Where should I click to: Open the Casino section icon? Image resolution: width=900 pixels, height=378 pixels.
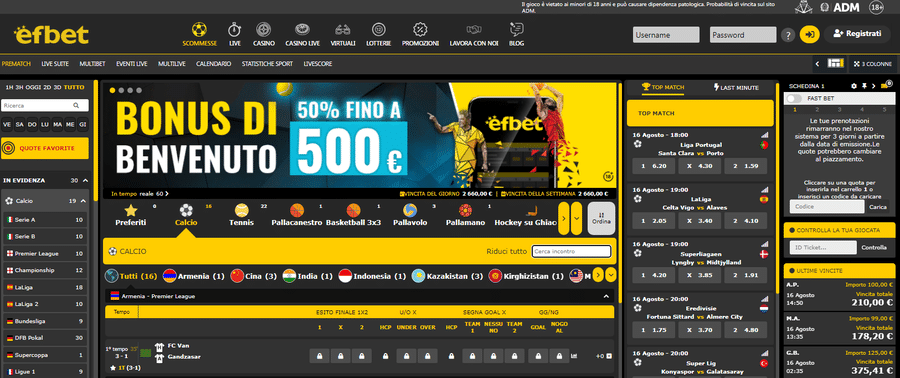tap(263, 29)
